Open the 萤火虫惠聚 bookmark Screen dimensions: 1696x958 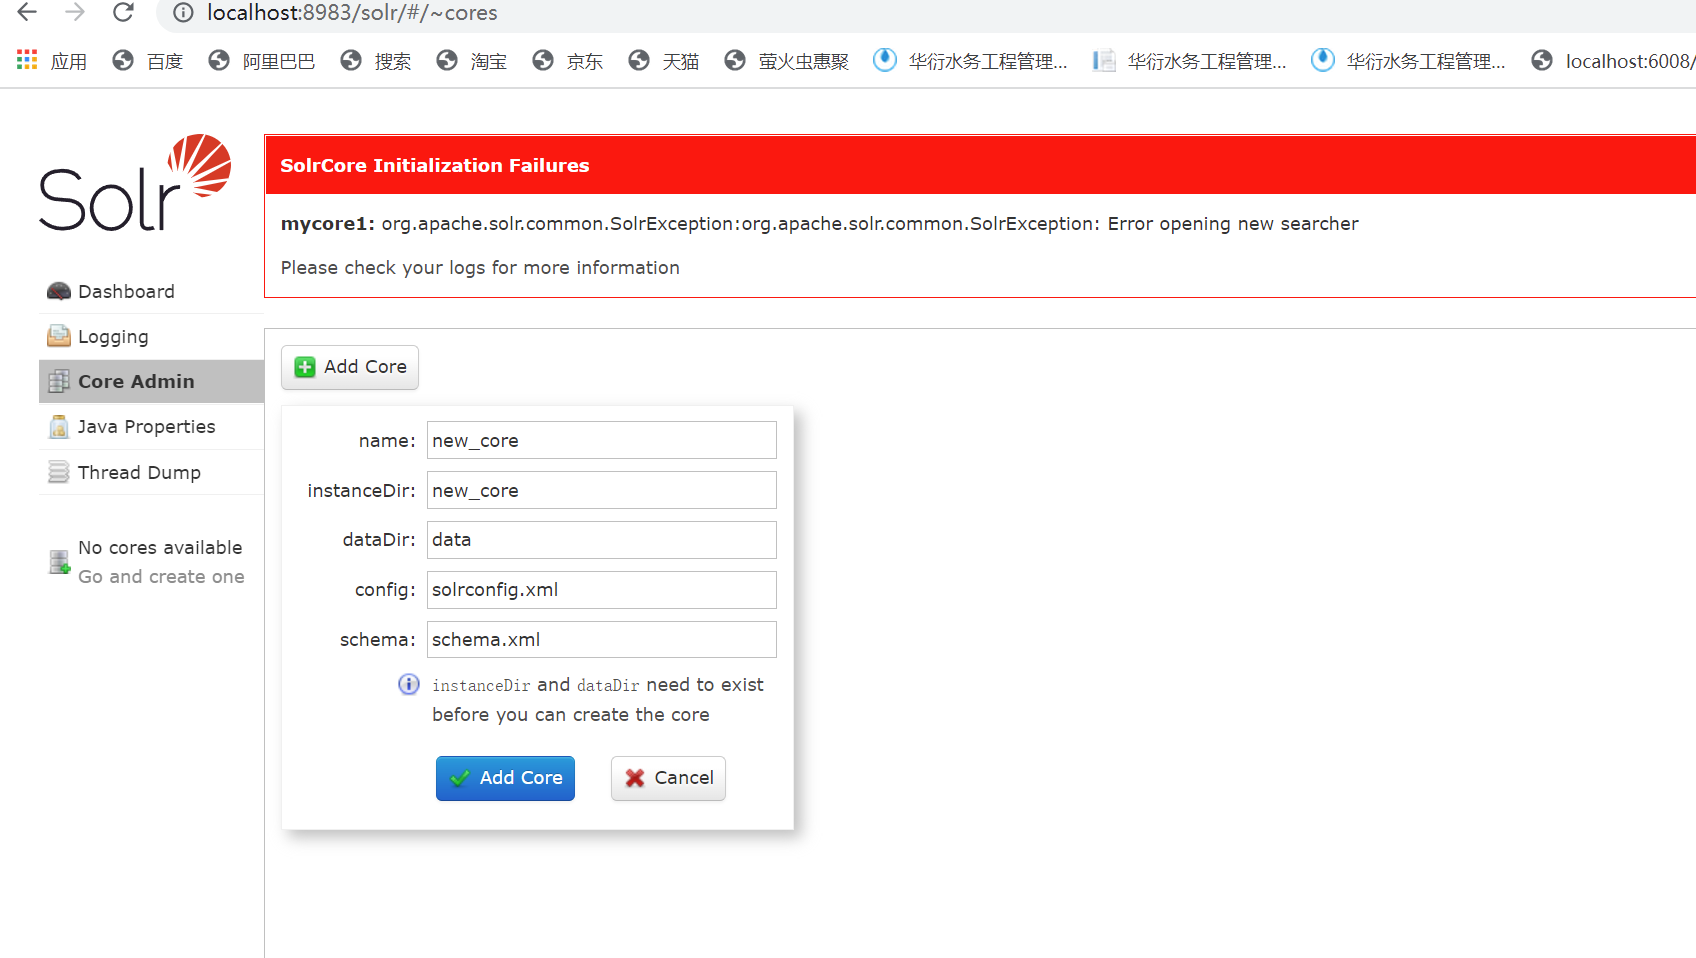coord(786,61)
